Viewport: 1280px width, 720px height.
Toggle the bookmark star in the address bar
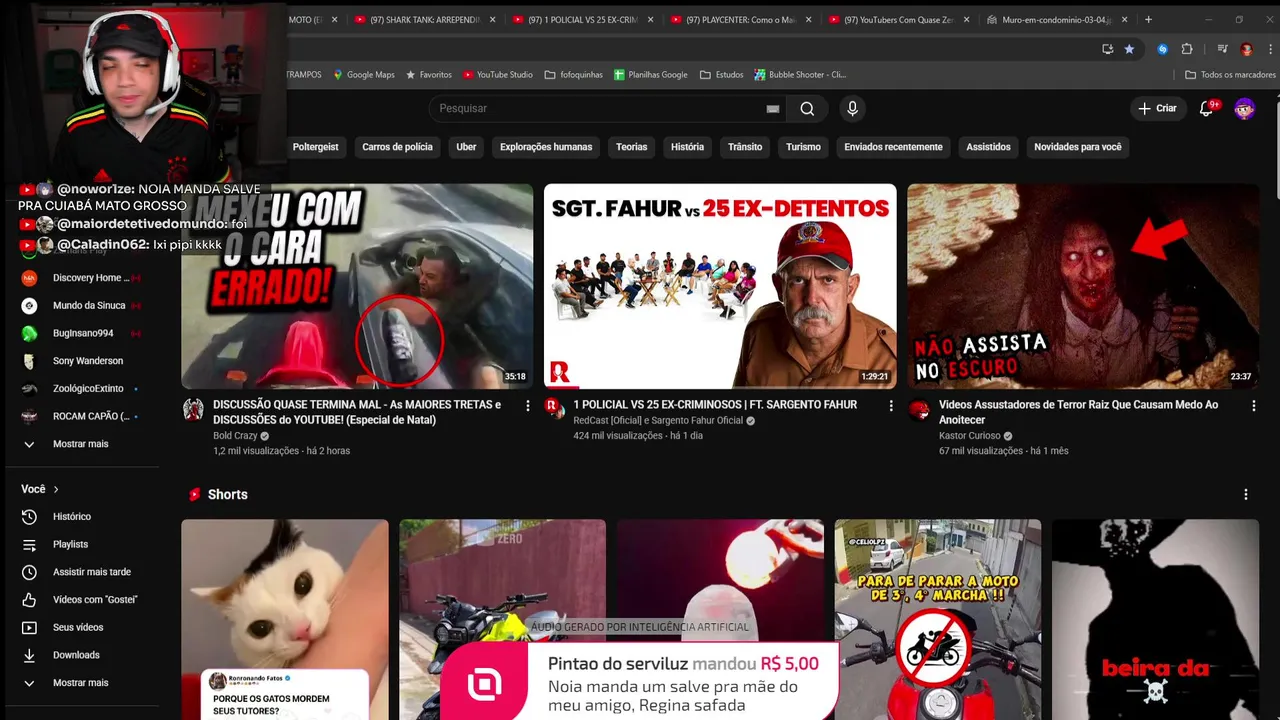pos(1129,49)
